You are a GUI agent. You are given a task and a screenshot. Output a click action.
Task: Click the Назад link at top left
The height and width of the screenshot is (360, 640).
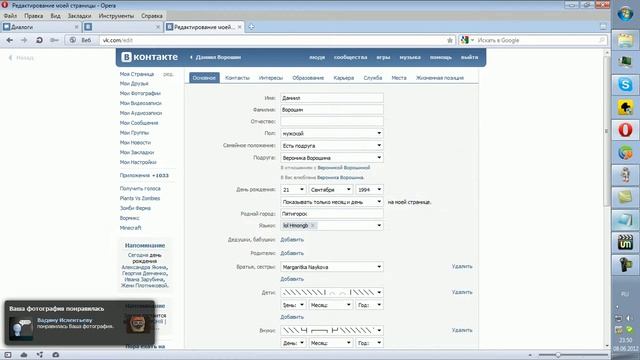tap(22, 58)
